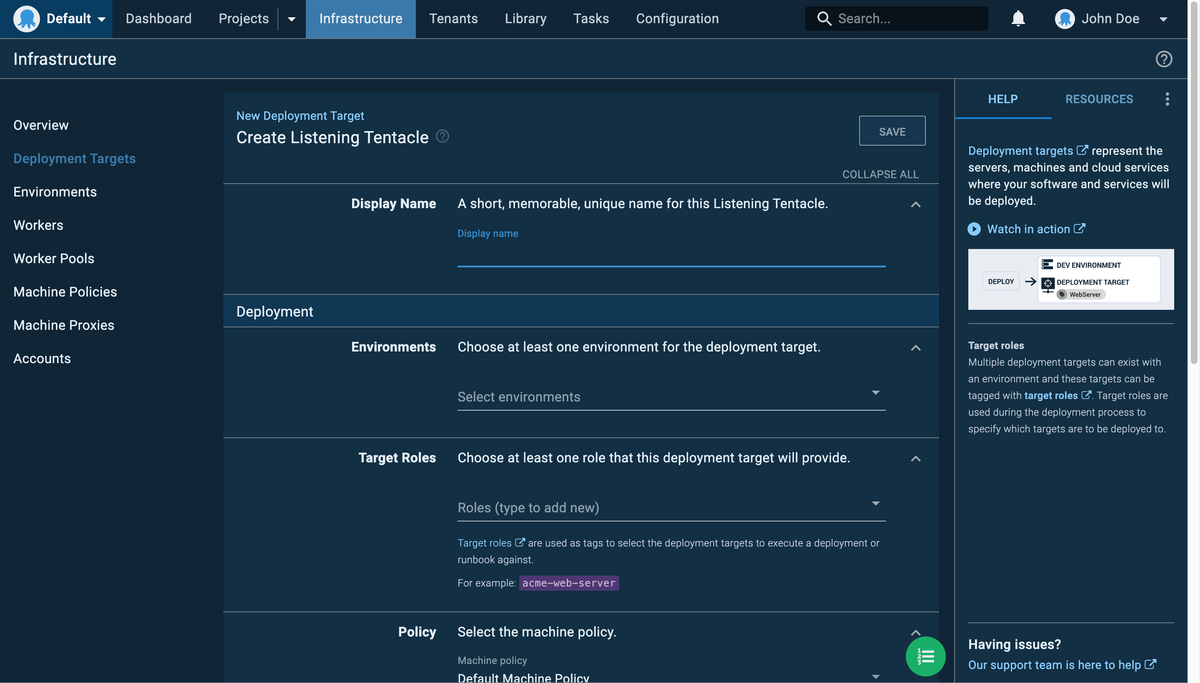Click the Octopus logo space avatar
Image resolution: width=1200 pixels, height=683 pixels.
tap(27, 19)
